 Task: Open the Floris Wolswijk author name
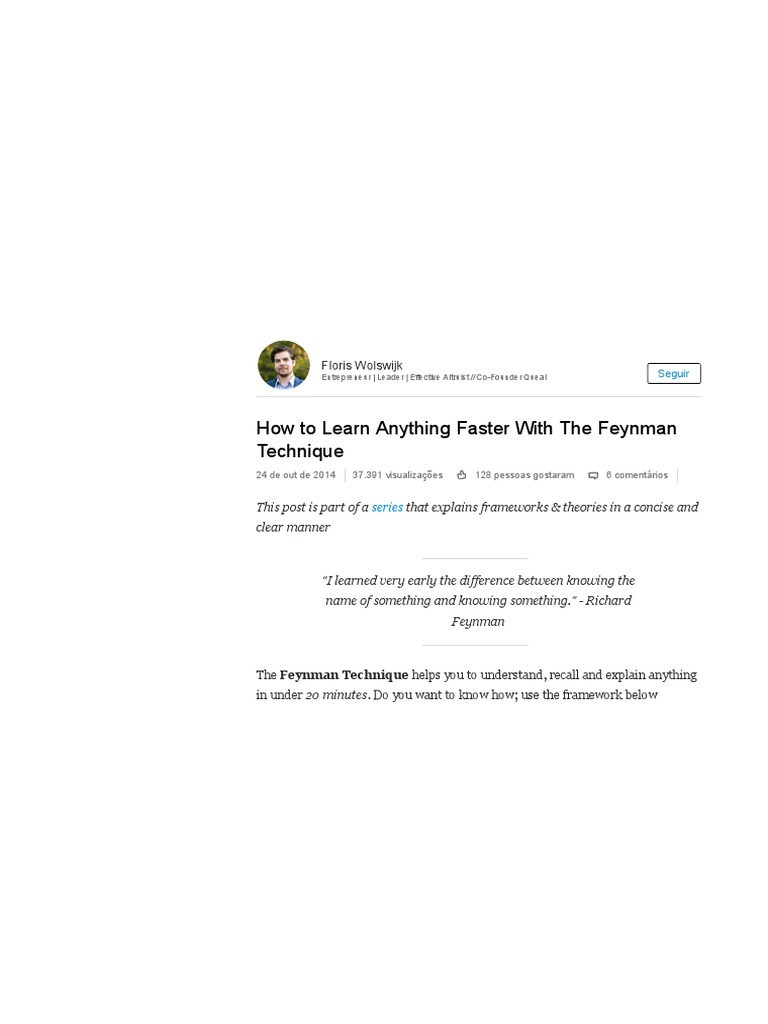362,365
